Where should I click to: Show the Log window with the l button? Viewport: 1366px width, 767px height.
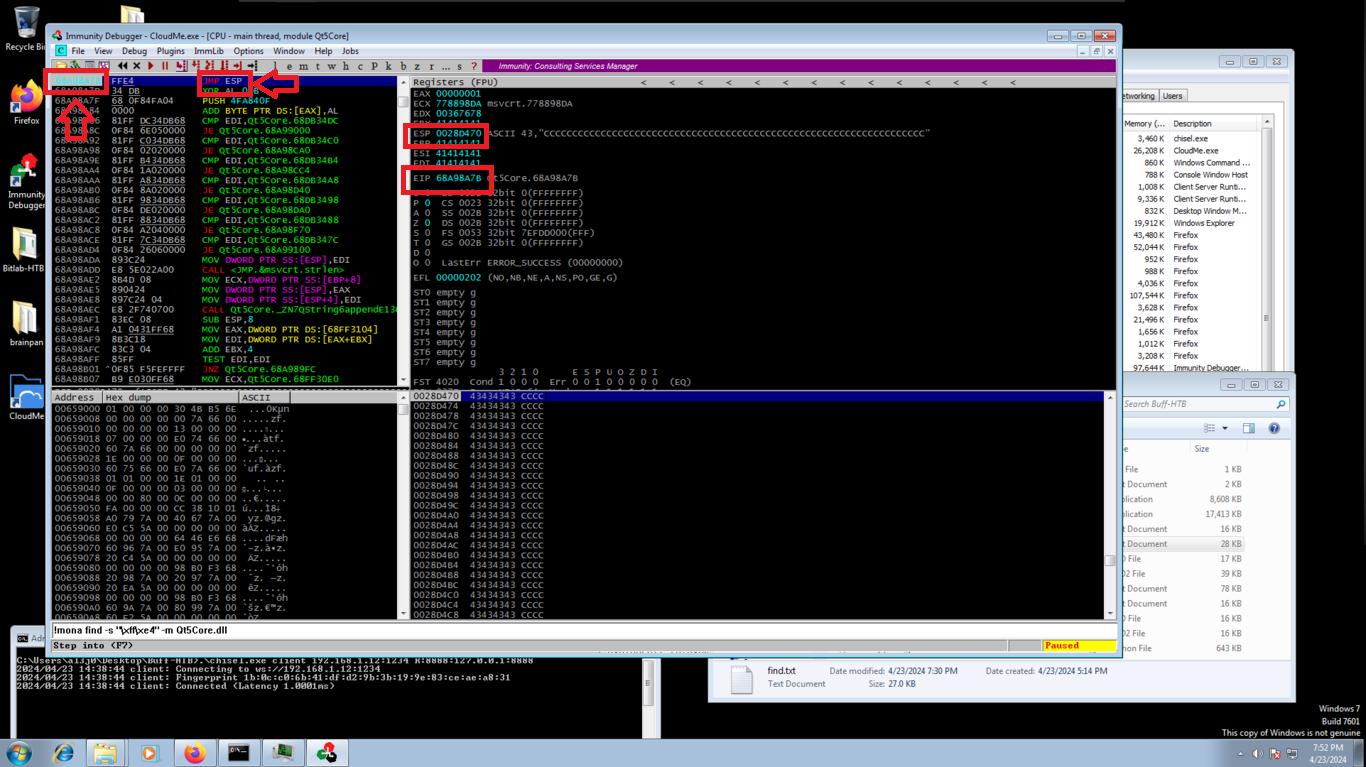(x=275, y=66)
